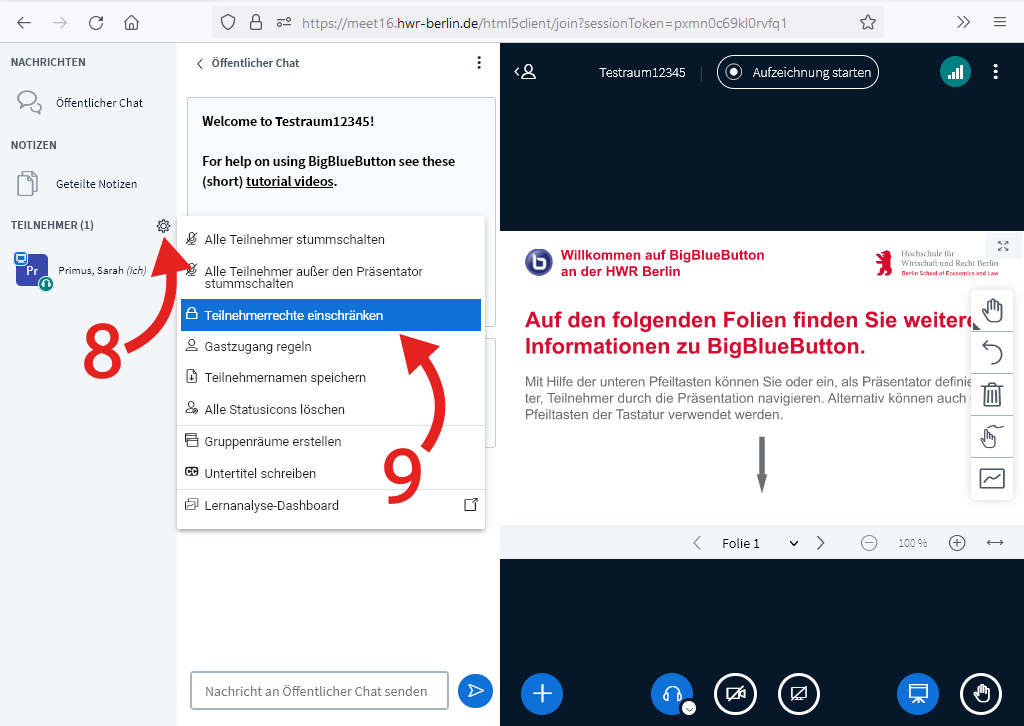Start recording with Aufzeichnung starten
The height and width of the screenshot is (726, 1024).
(797, 71)
